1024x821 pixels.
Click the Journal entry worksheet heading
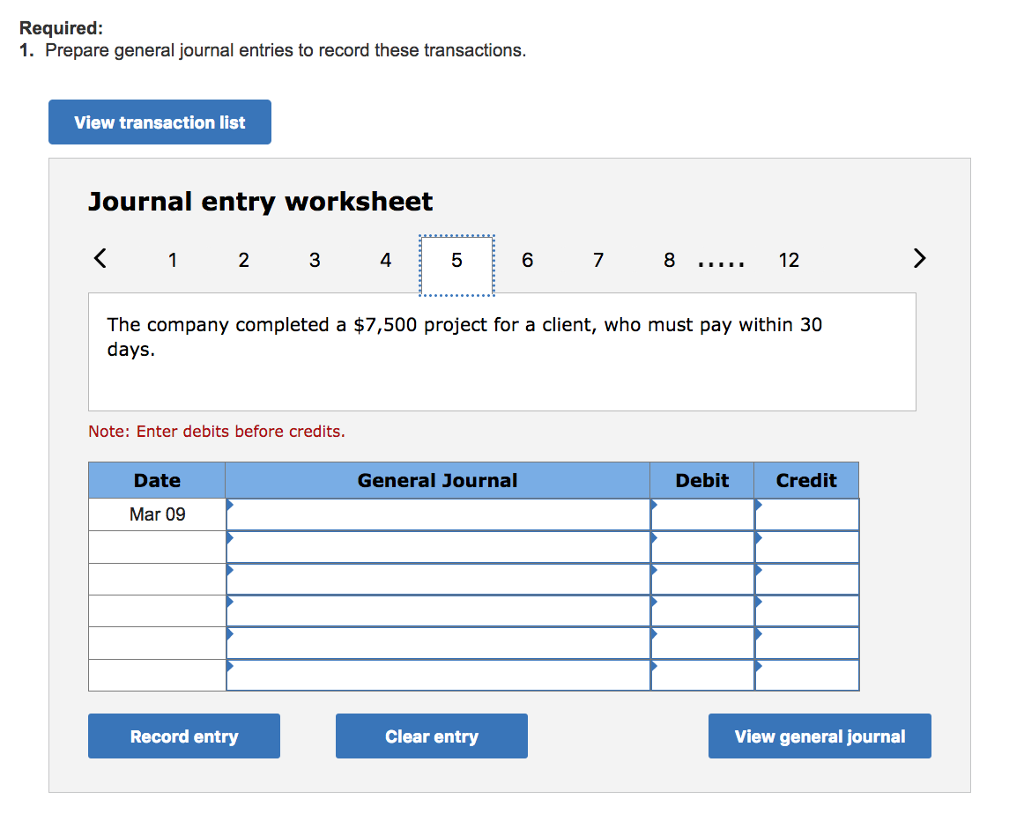click(x=261, y=201)
